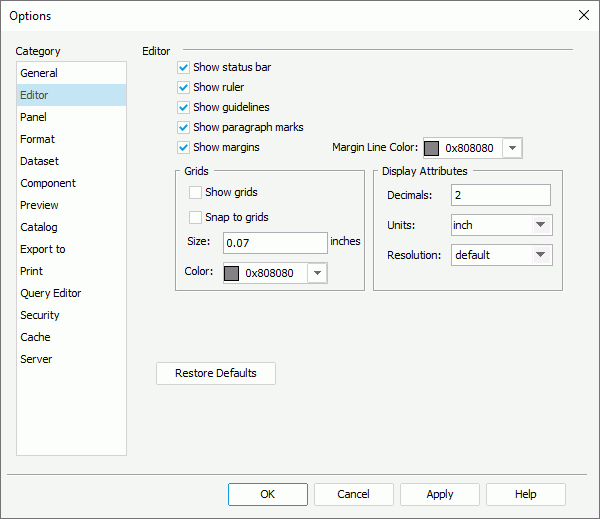This screenshot has height=519, width=600.
Task: Go to Catalog category
Action: pos(71,227)
